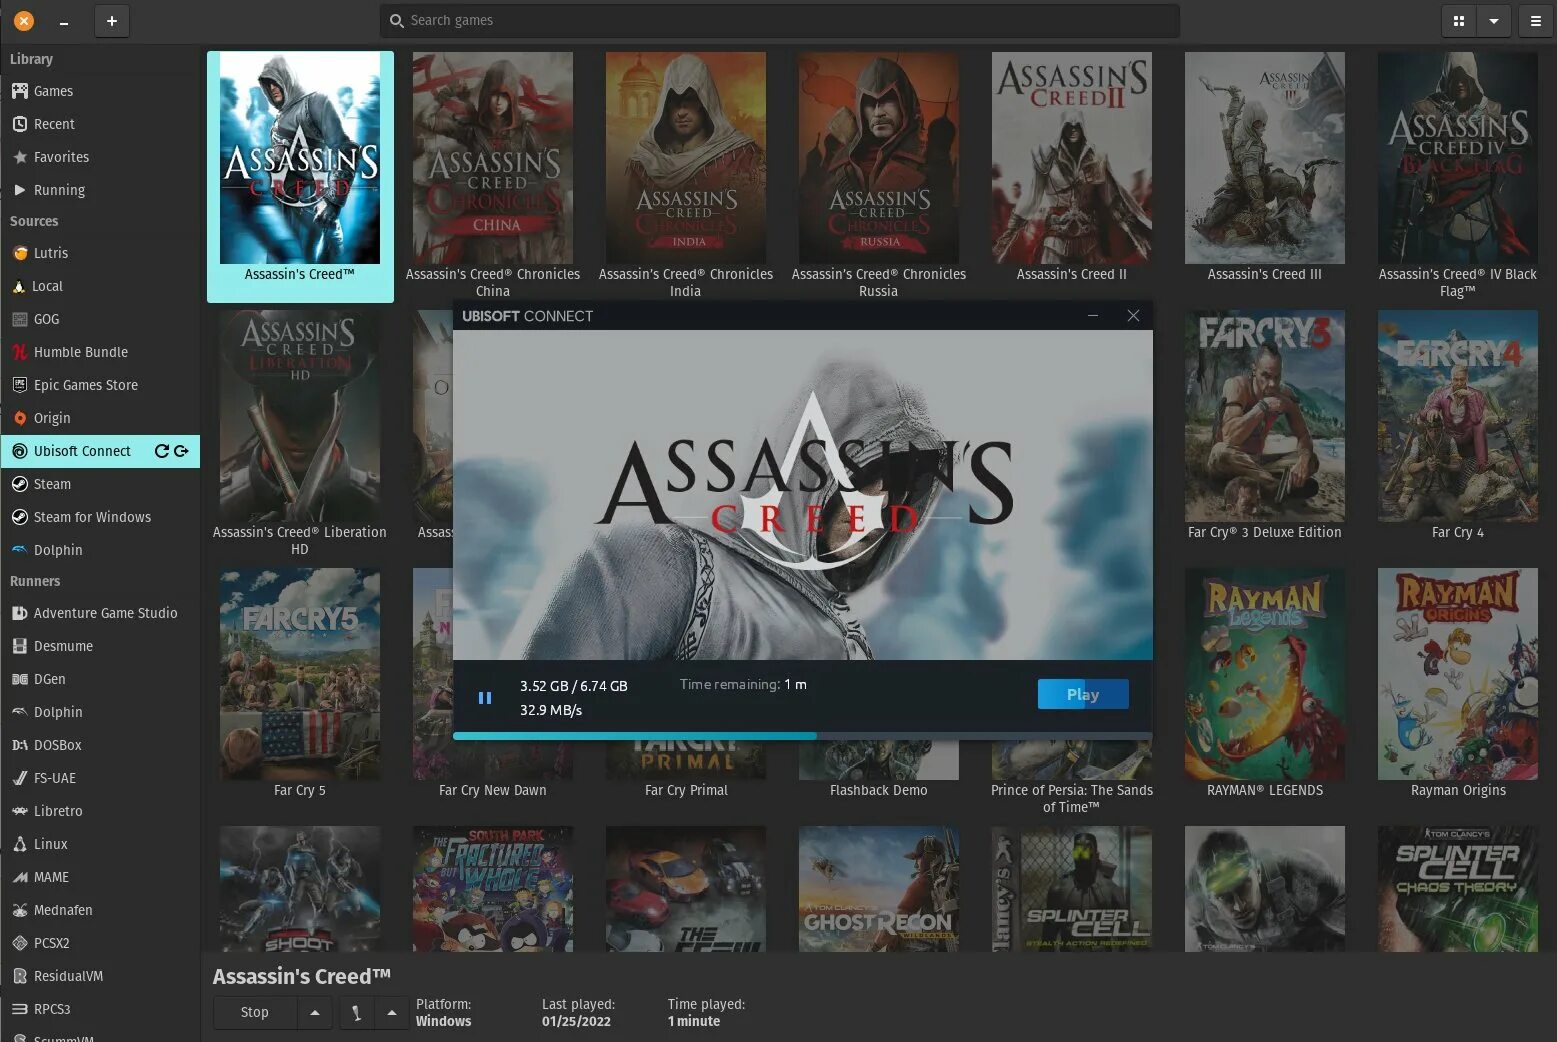The width and height of the screenshot is (1557, 1042).
Task: Click the Ubisoft Connect run/connect icon
Action: click(x=181, y=451)
